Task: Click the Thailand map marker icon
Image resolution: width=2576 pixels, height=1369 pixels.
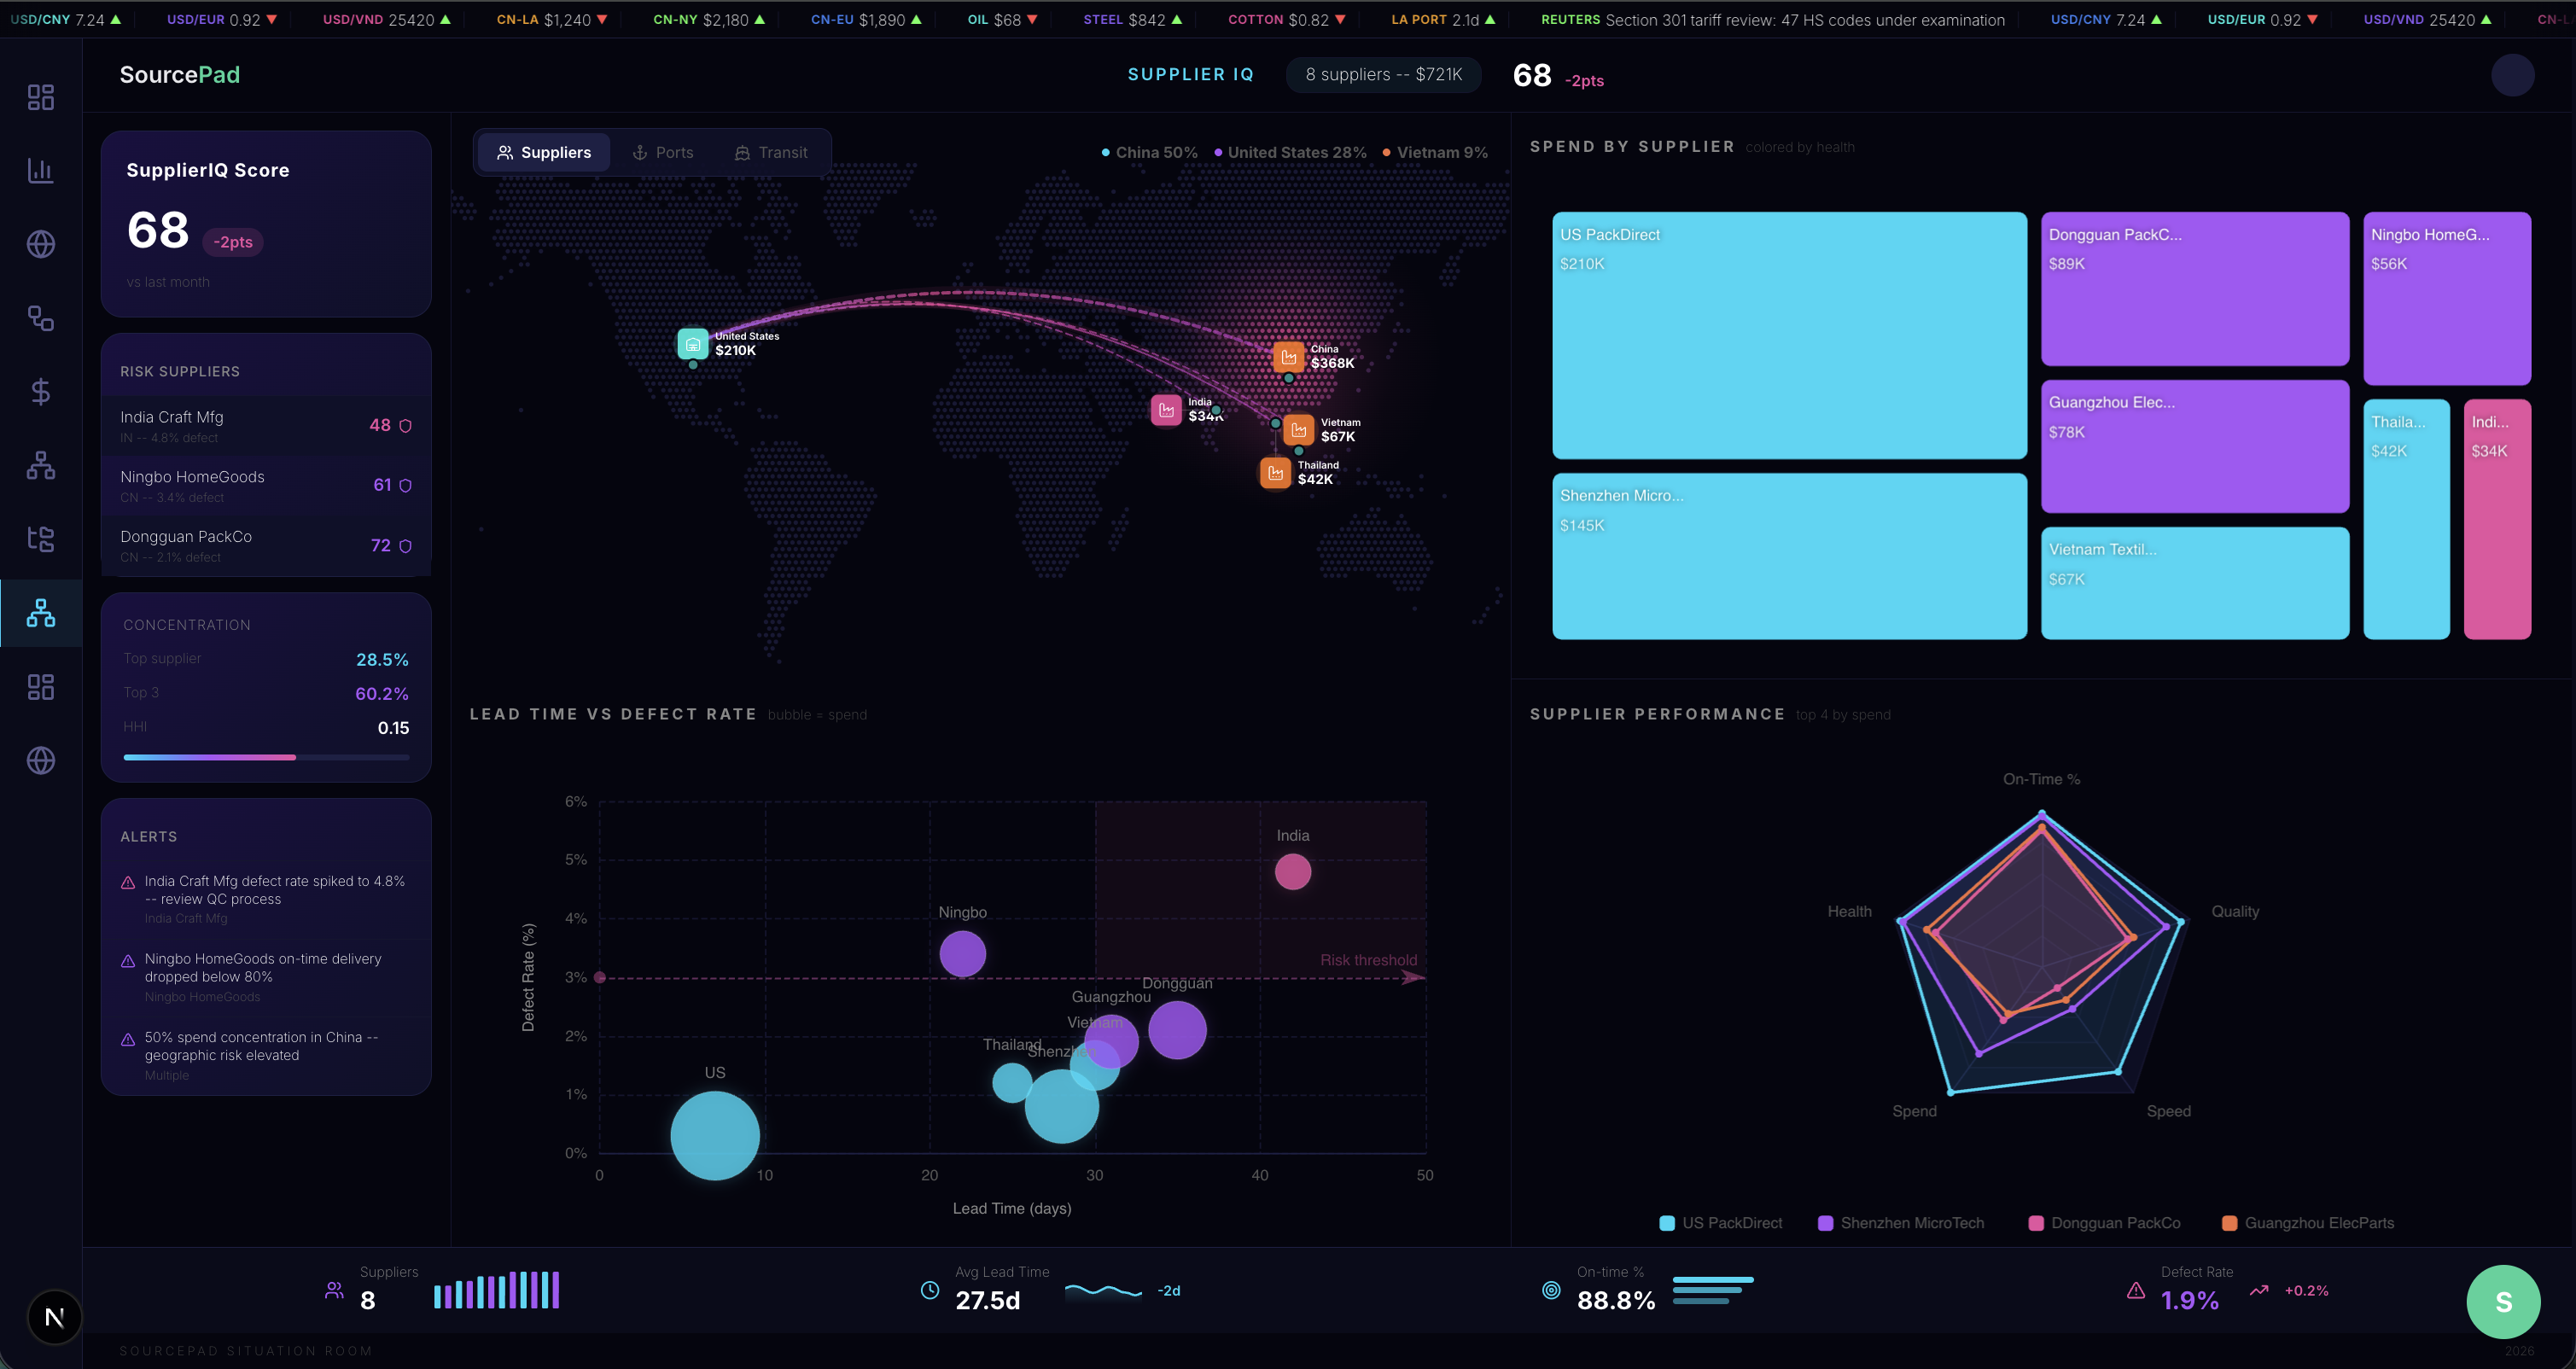Action: (1275, 473)
